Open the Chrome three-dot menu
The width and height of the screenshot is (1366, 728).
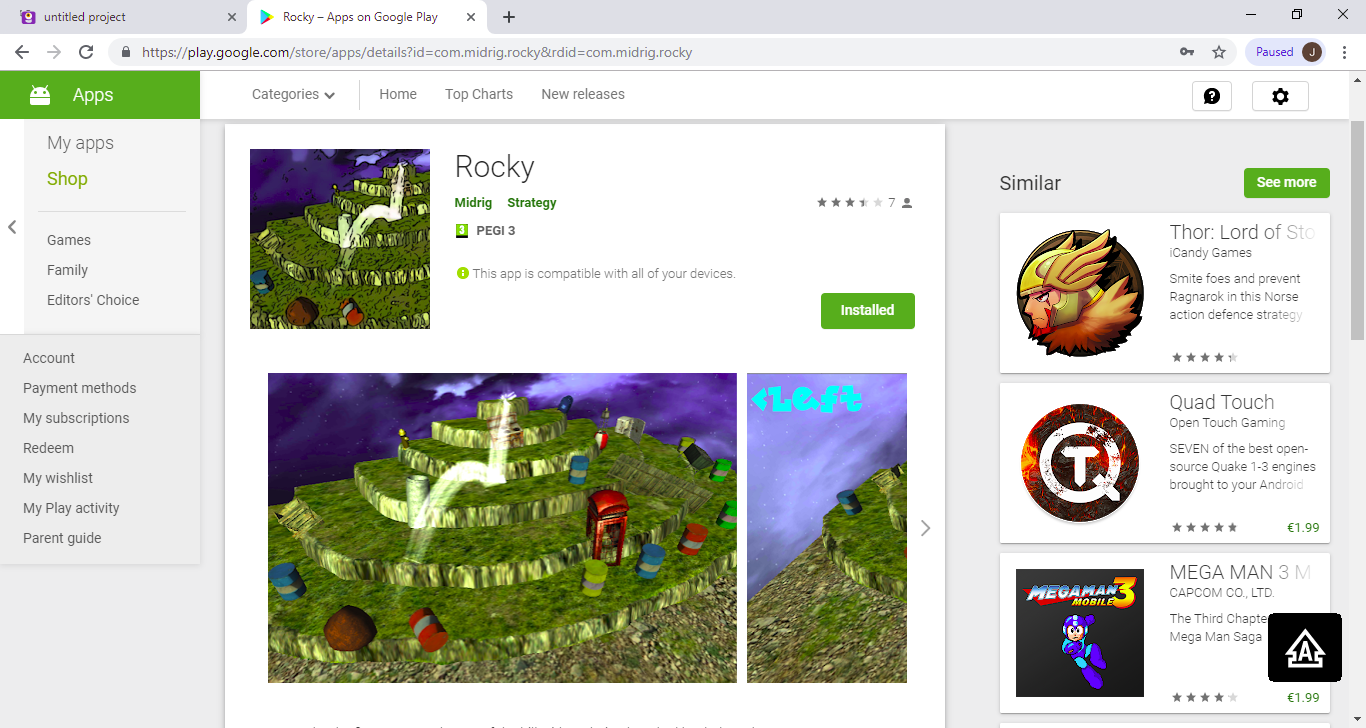click(1345, 52)
